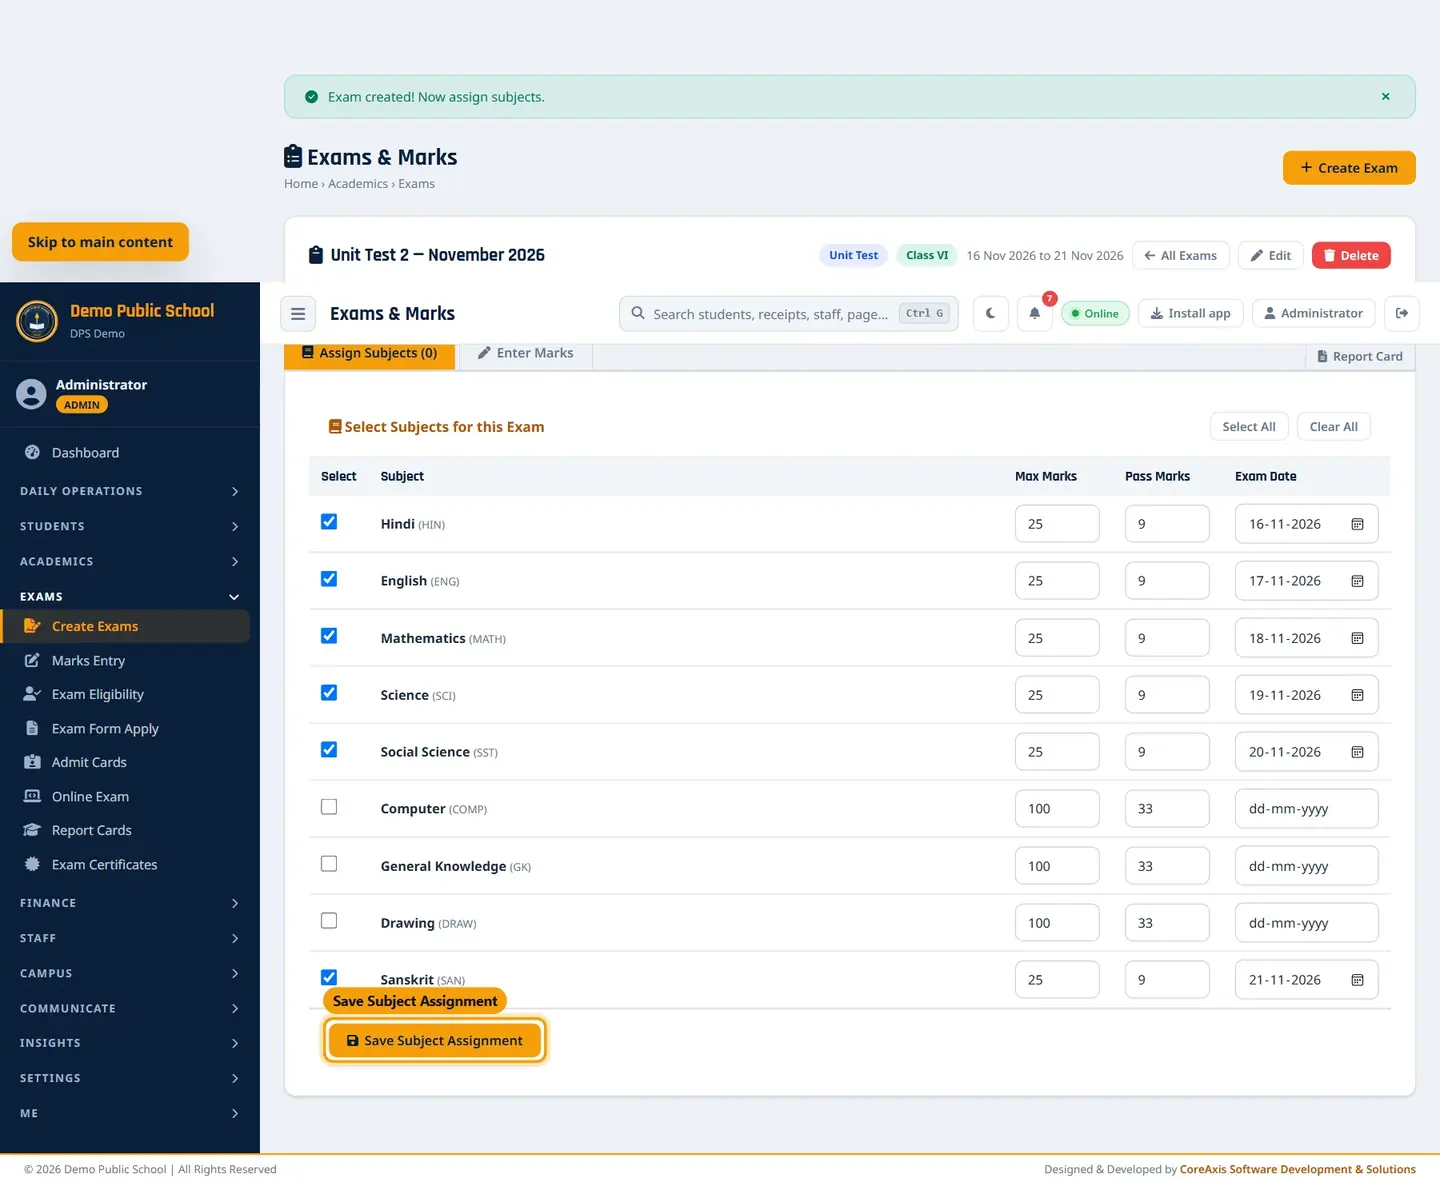This screenshot has height=1182, width=1440.
Task: Open calendar picker for Hindi exam date
Action: [1357, 524]
